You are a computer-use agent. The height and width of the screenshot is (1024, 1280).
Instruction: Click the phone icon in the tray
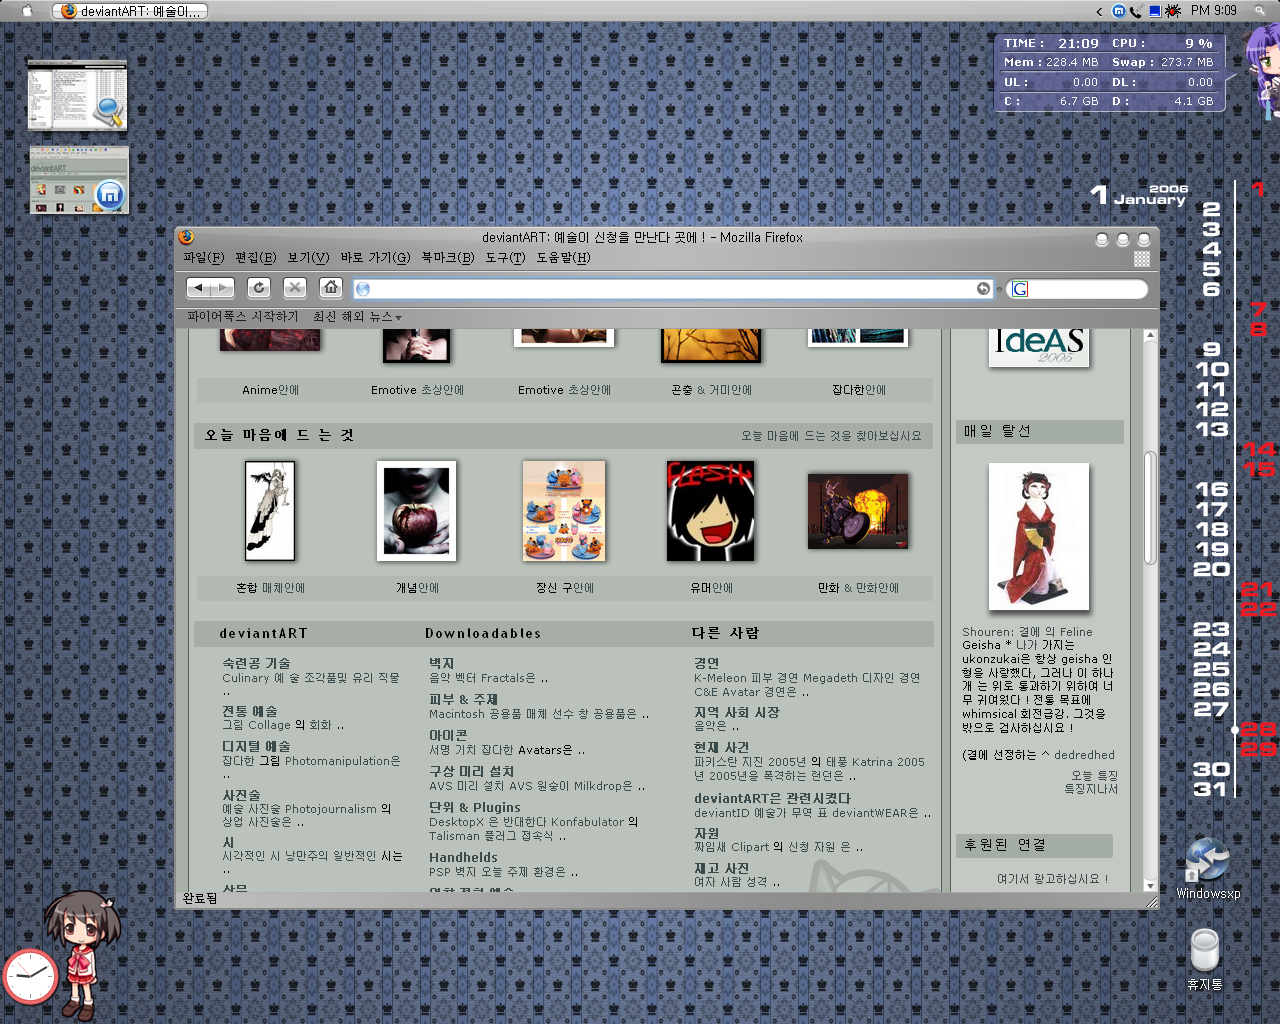pyautogui.click(x=1136, y=11)
